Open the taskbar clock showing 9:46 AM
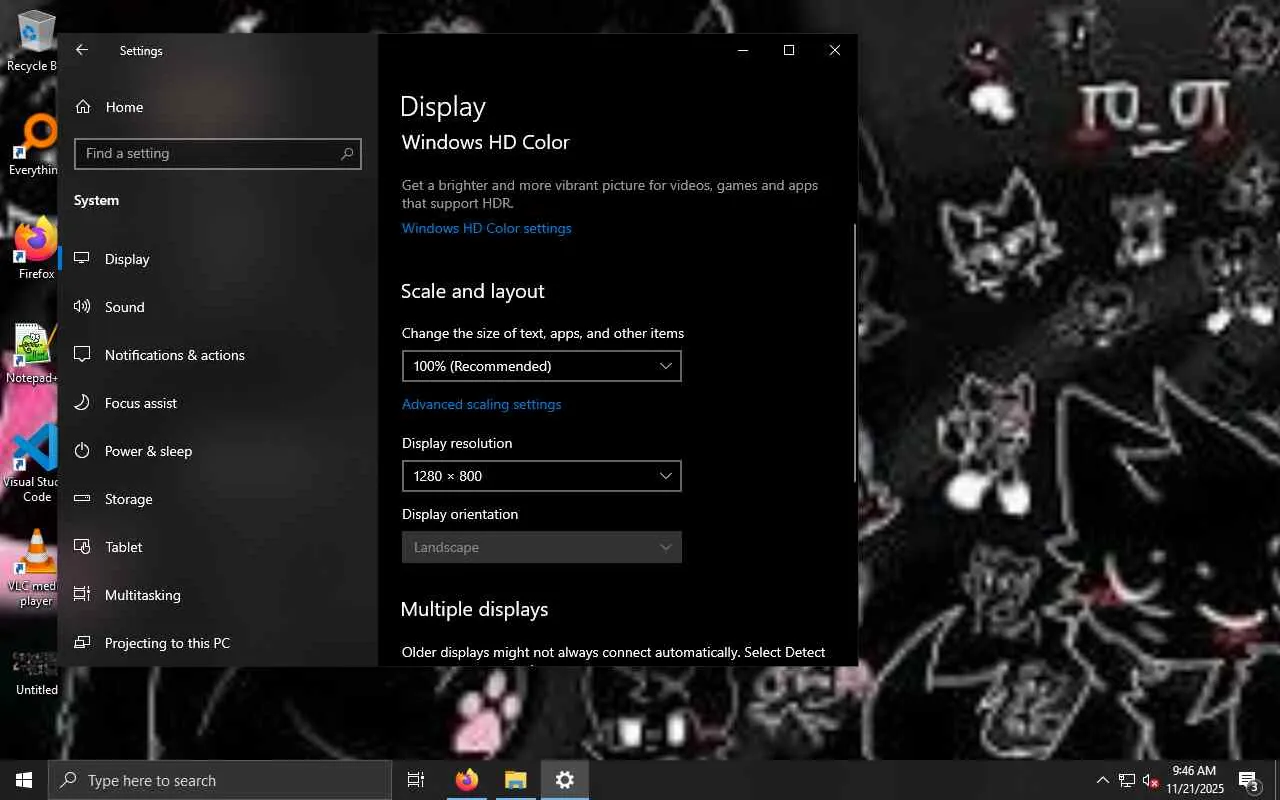1280x800 pixels. tap(1195, 780)
